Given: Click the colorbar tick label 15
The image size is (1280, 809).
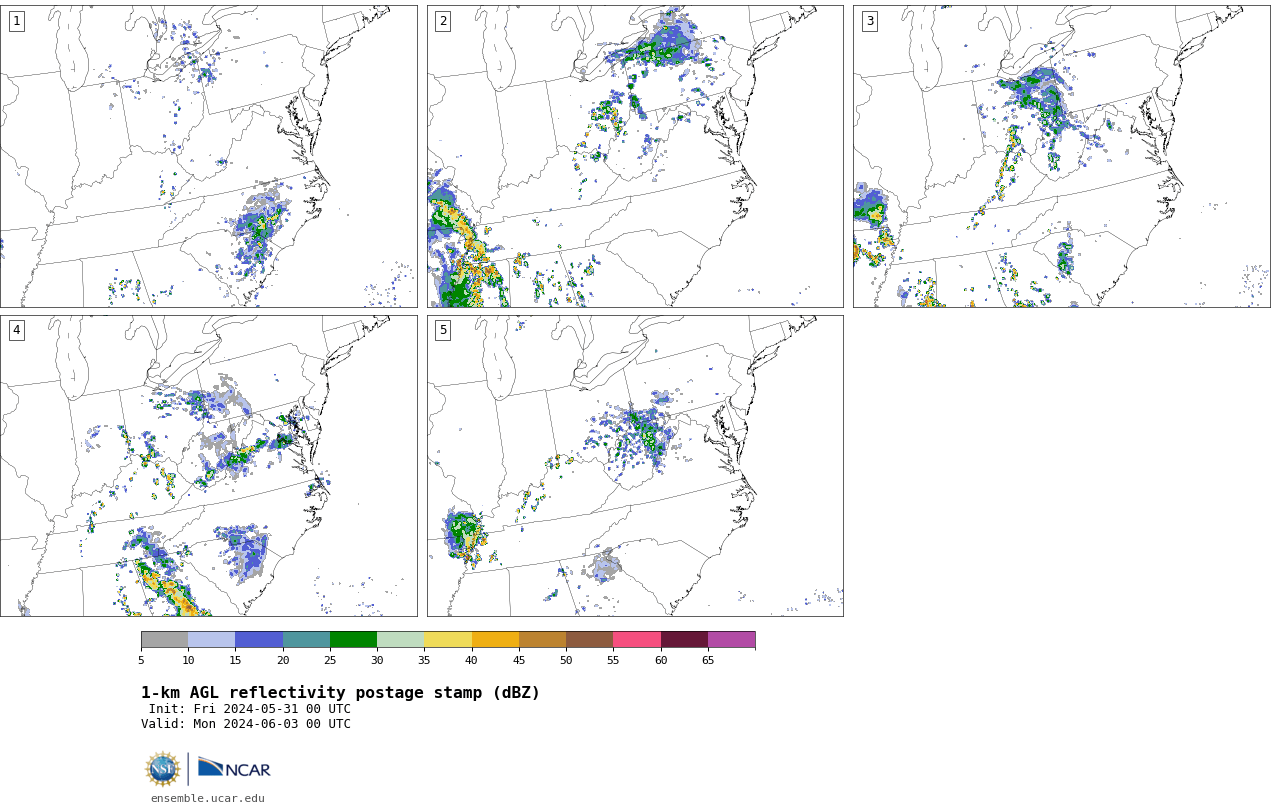Looking at the screenshot, I should (x=235, y=660).
